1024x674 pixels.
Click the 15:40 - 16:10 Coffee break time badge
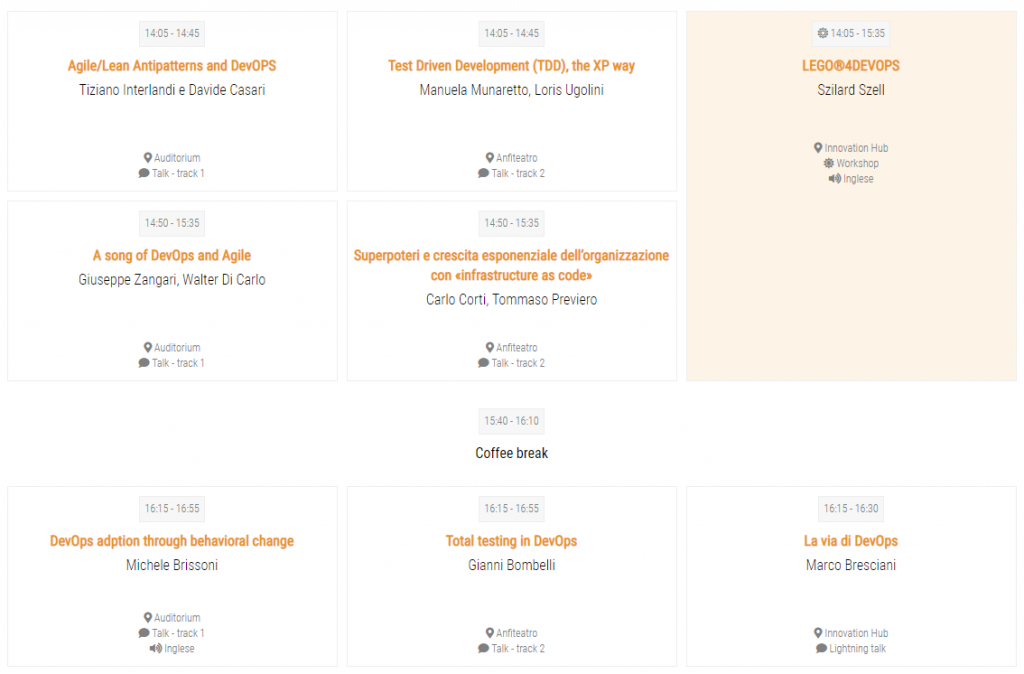pyautogui.click(x=511, y=421)
